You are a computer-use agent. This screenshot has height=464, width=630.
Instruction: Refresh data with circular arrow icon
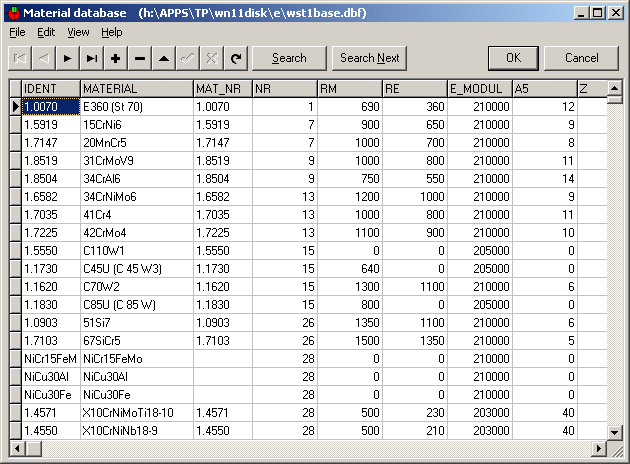(x=236, y=58)
